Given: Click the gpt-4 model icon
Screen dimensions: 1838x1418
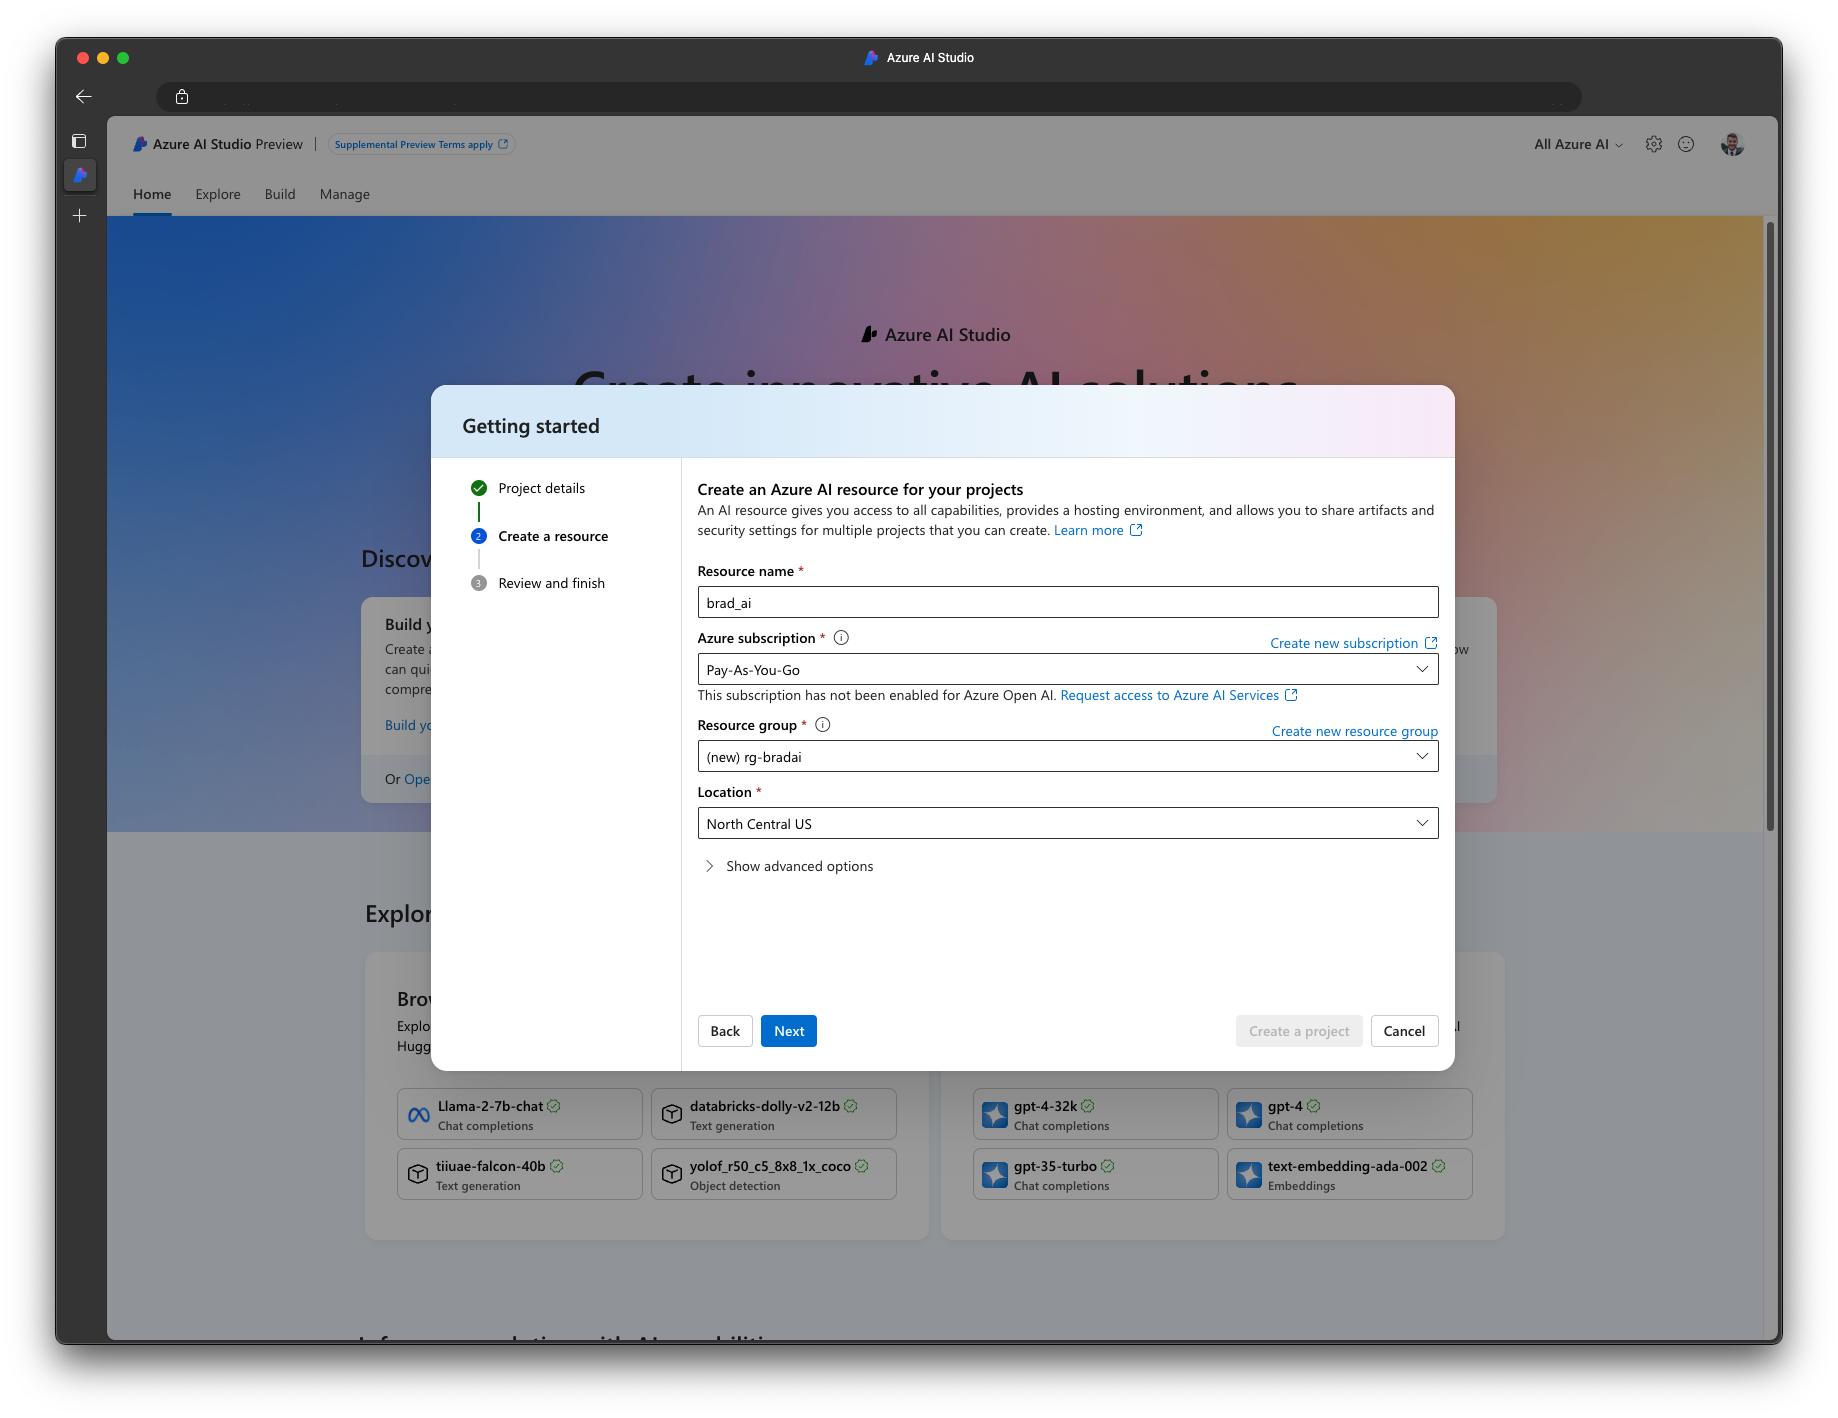Looking at the screenshot, I should point(1249,1115).
